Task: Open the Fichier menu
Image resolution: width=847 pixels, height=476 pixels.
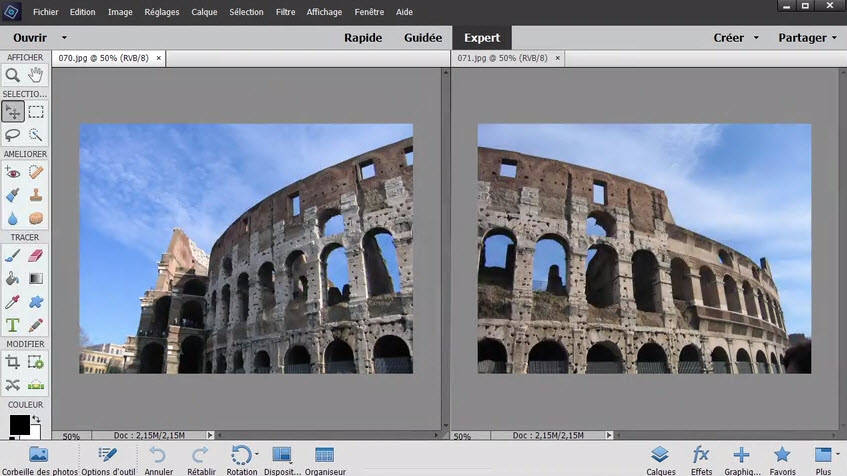Action: [45, 12]
